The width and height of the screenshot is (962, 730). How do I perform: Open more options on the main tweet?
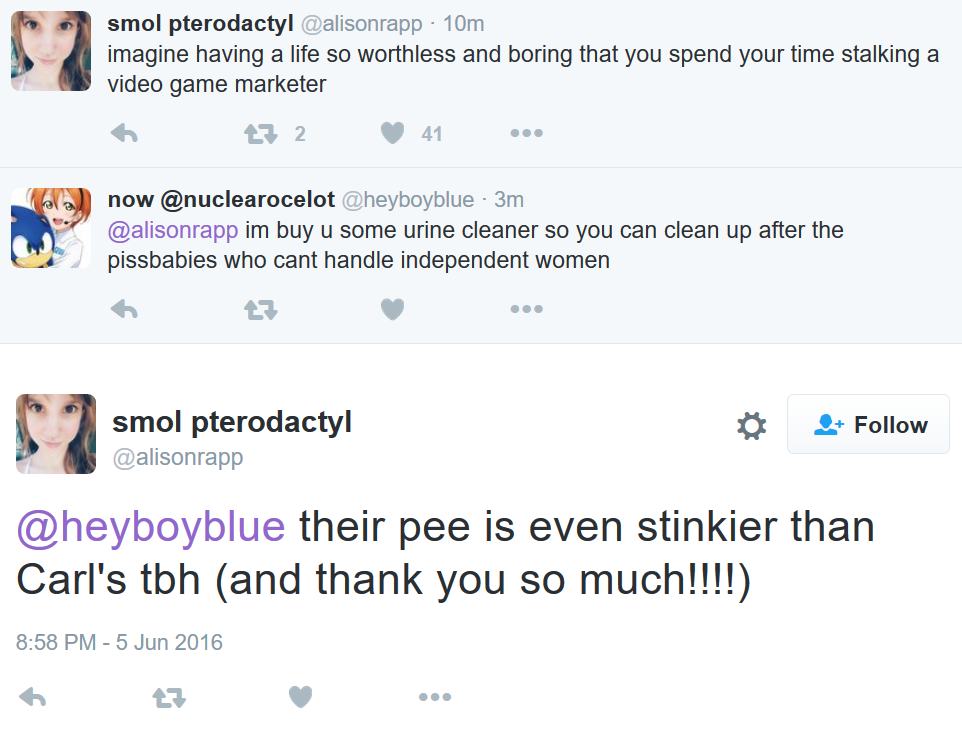point(434,697)
